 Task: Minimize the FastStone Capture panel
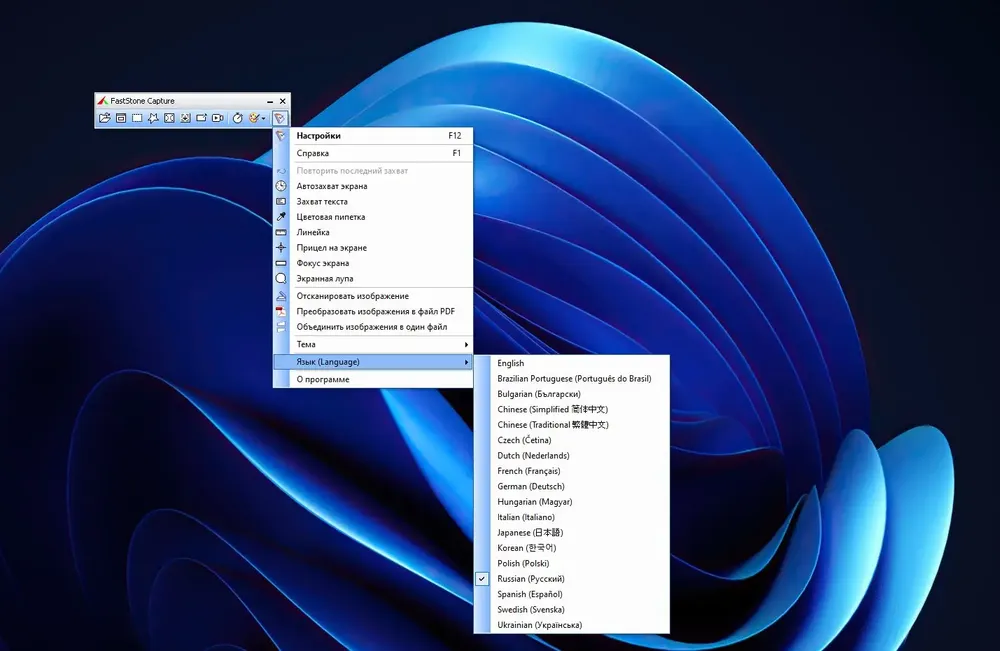click(x=270, y=101)
